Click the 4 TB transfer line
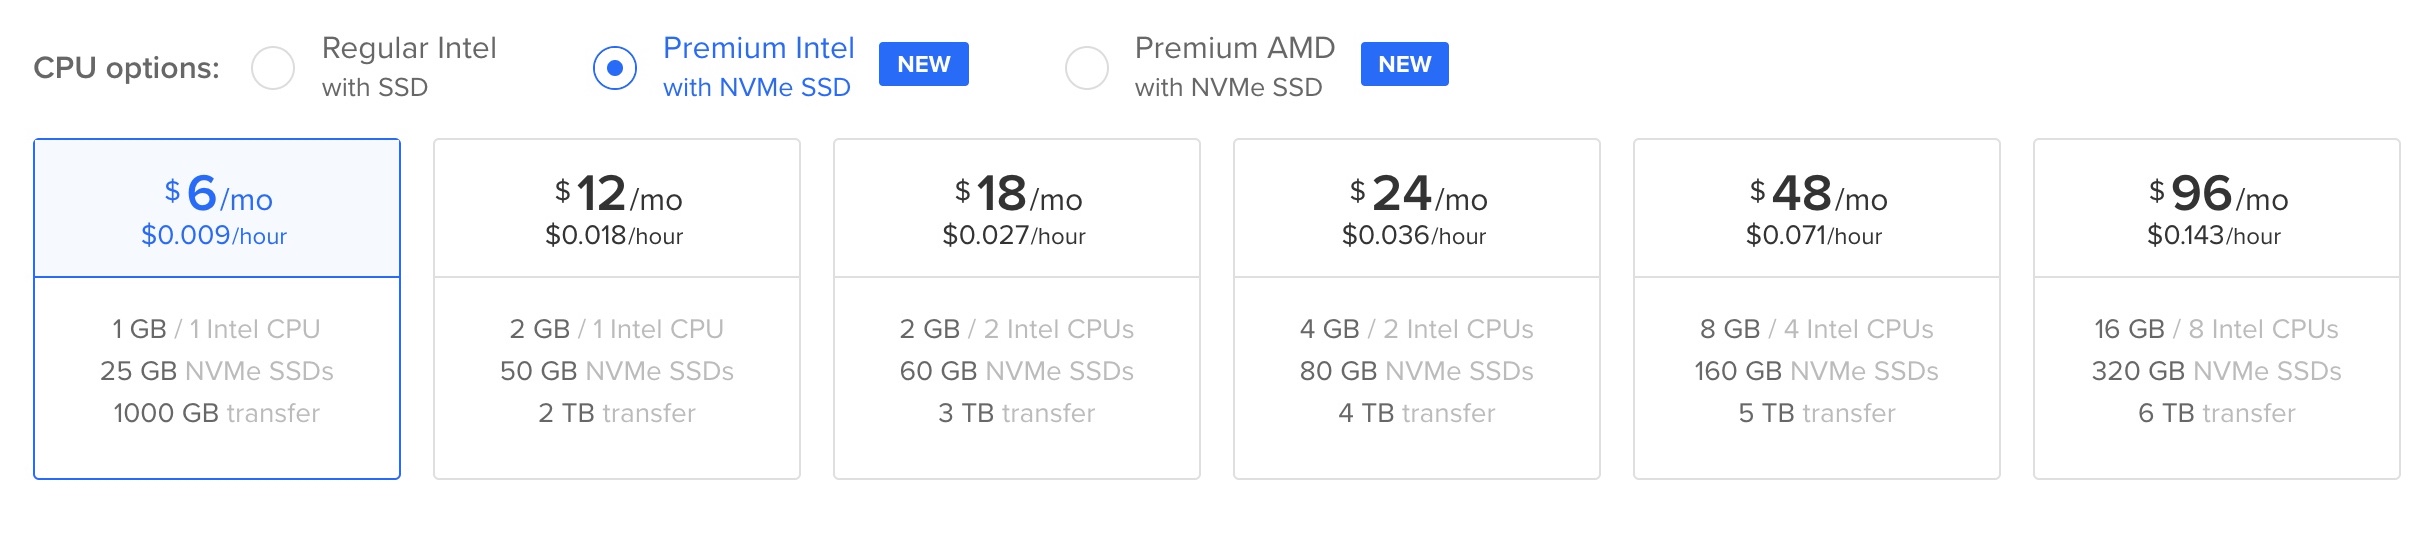The width and height of the screenshot is (2432, 536). pyautogui.click(x=1417, y=413)
